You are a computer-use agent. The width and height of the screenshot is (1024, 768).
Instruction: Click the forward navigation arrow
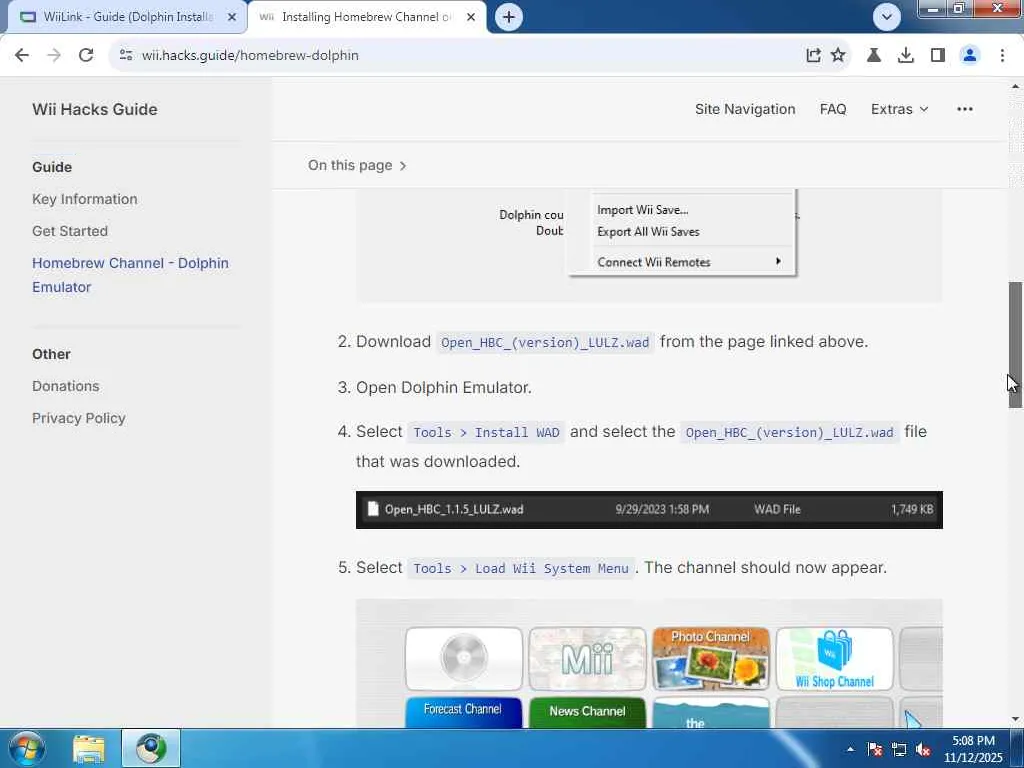54,56
